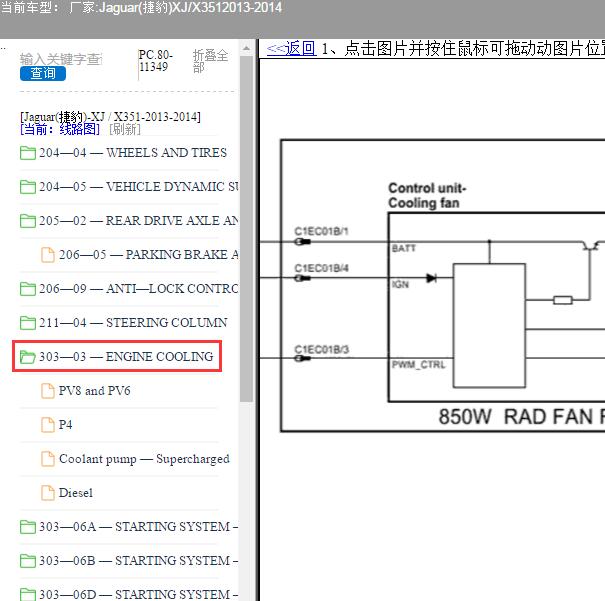Image resolution: width=605 pixels, height=601 pixels.
Task: Click document icon beside Diesel
Action: pyautogui.click(x=48, y=493)
